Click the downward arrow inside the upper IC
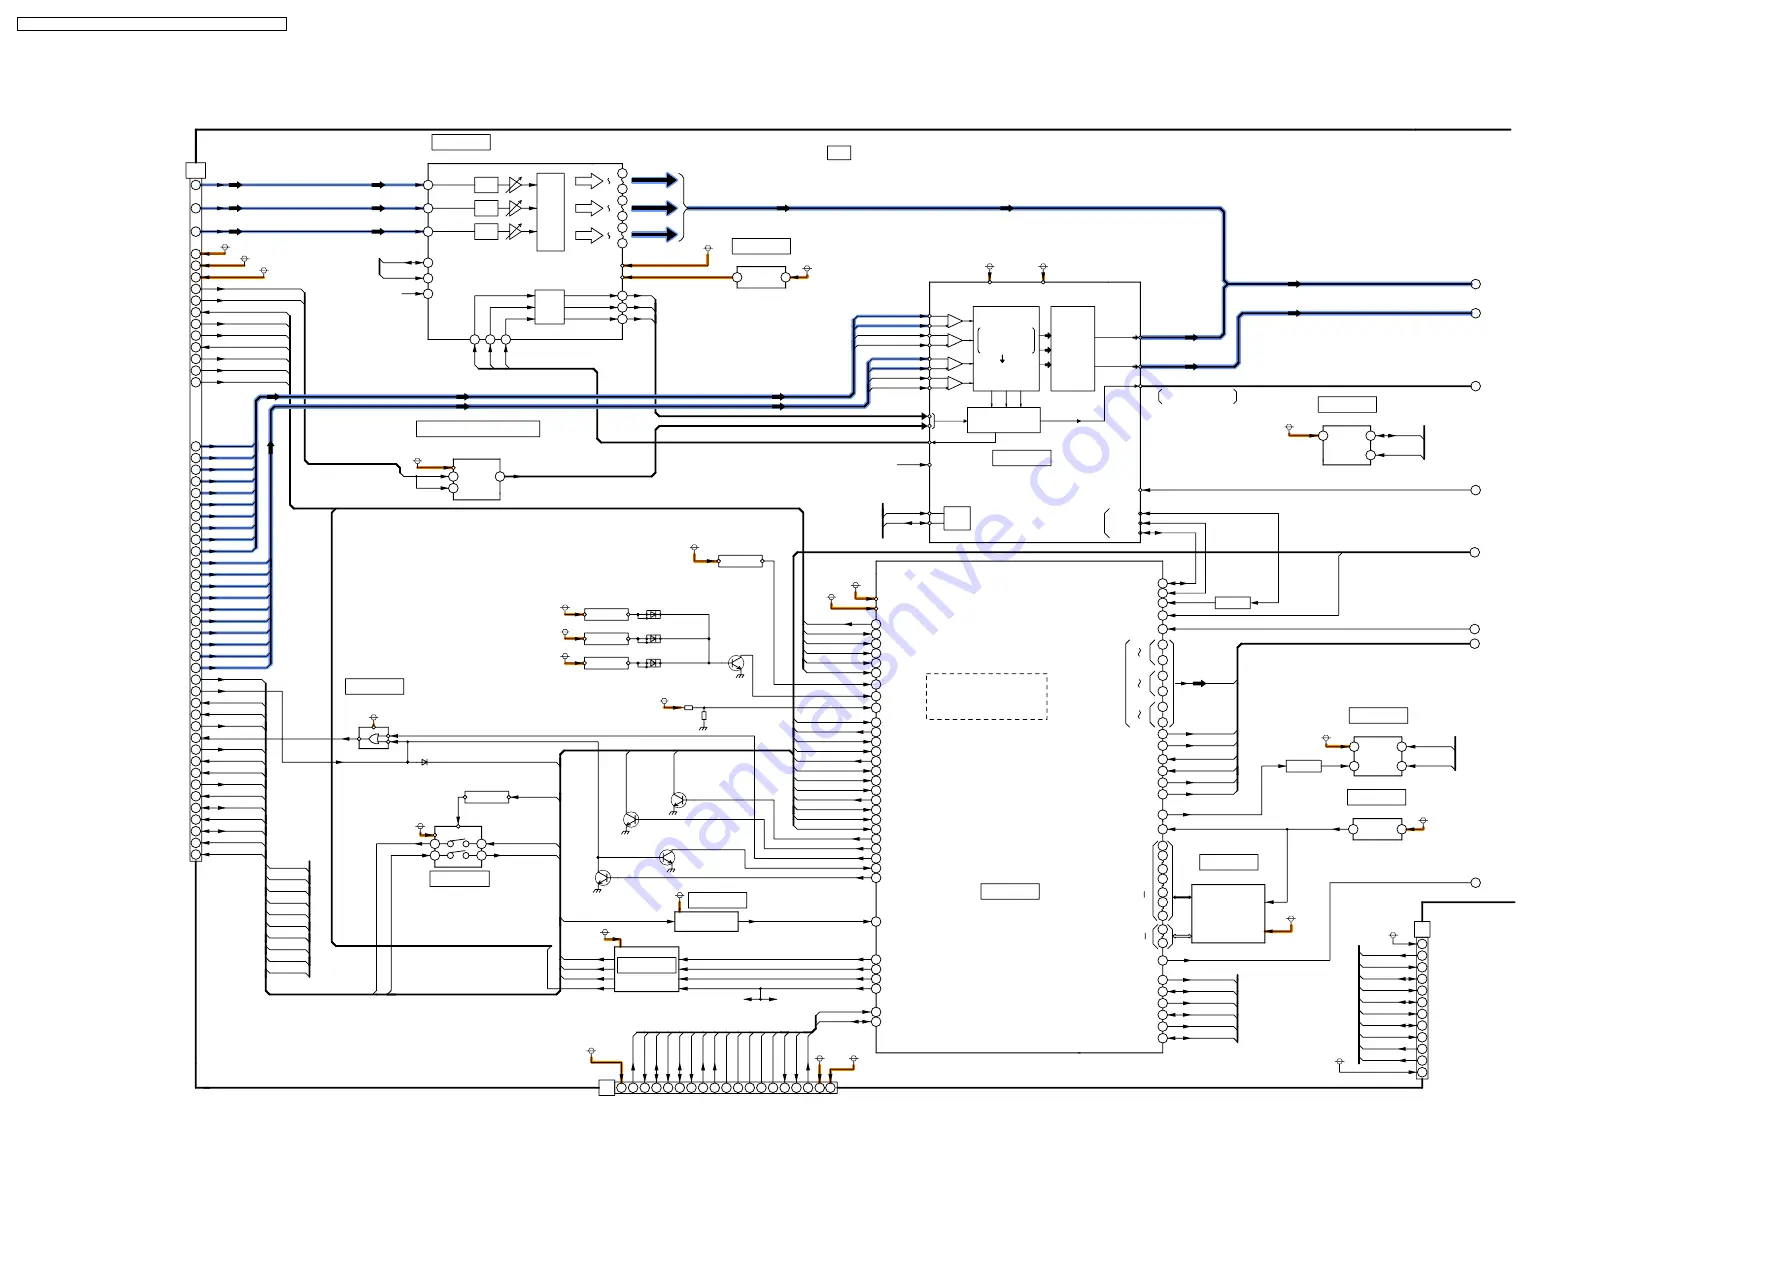The image size is (1787, 1263). [1002, 359]
